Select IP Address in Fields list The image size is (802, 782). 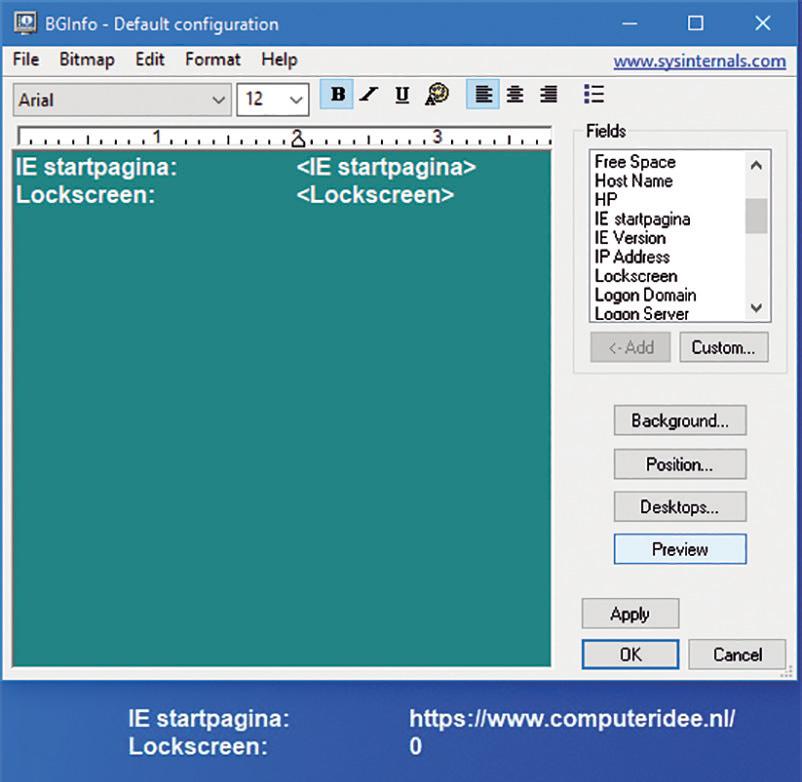click(x=632, y=257)
